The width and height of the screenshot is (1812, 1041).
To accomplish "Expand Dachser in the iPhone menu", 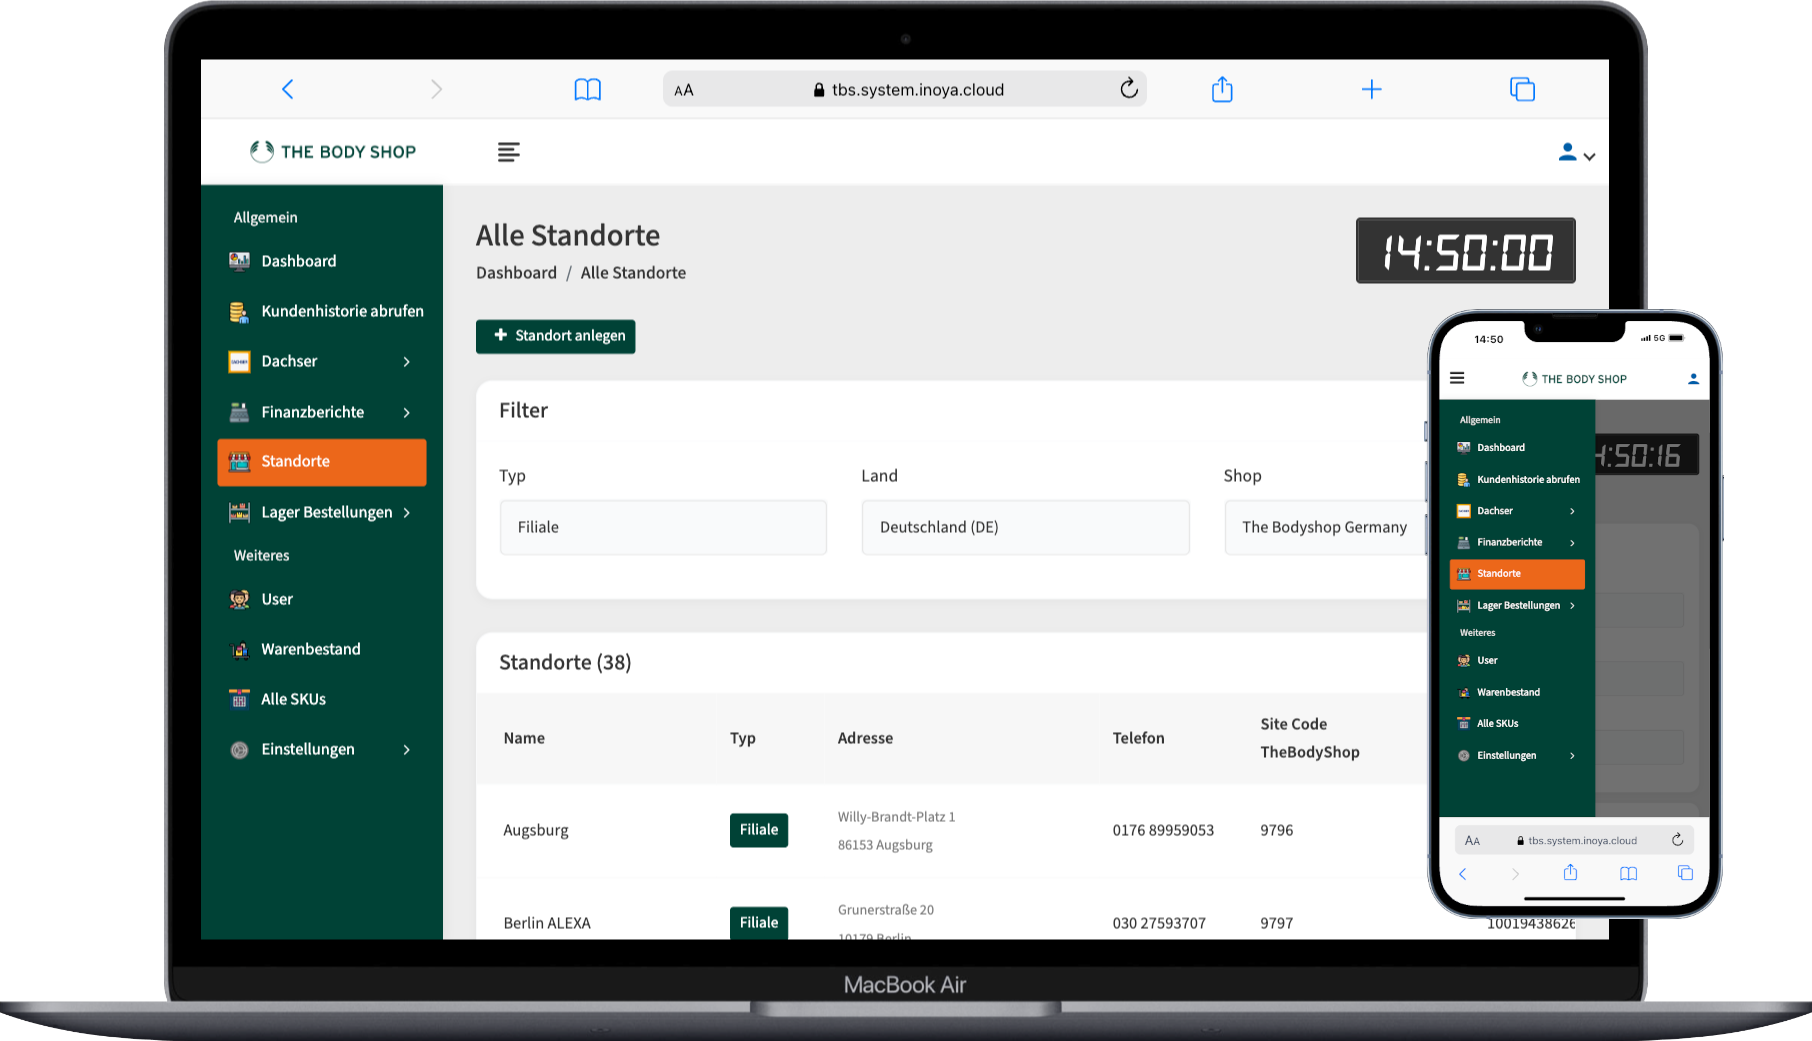I will [1517, 511].
